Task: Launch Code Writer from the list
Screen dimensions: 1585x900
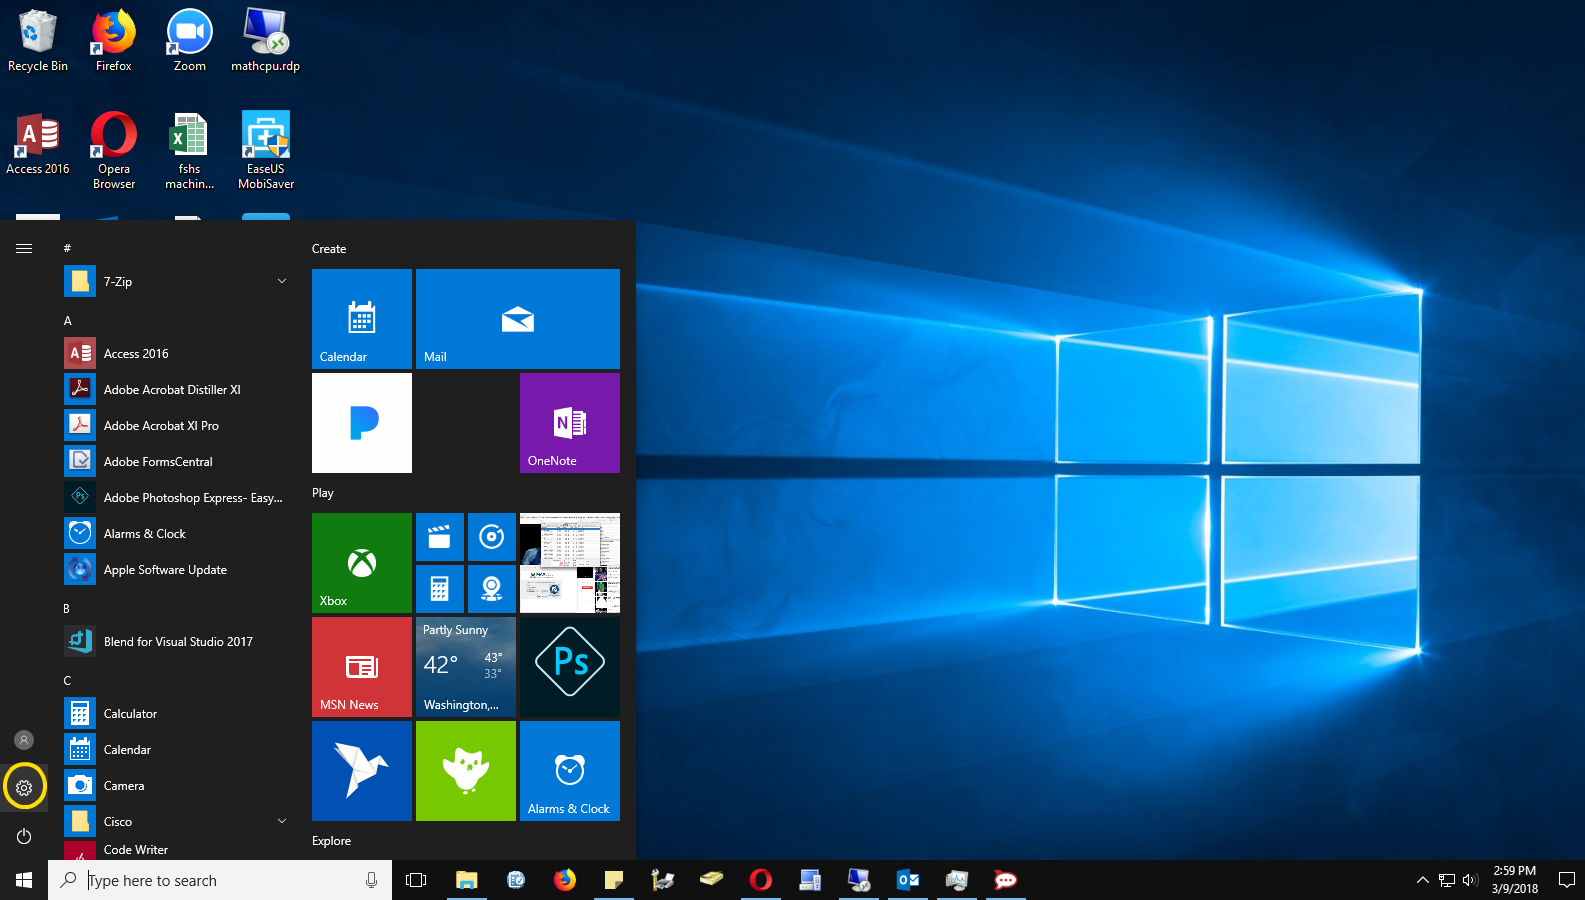Action: (178, 850)
